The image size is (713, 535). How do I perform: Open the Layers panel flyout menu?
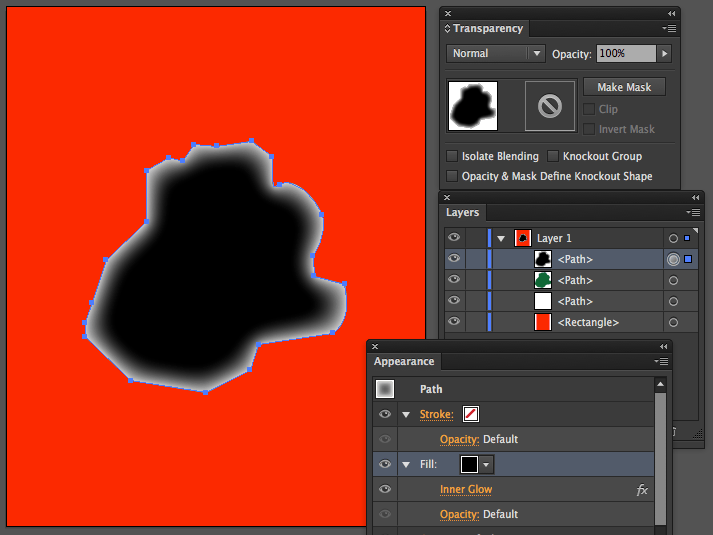pos(693,212)
